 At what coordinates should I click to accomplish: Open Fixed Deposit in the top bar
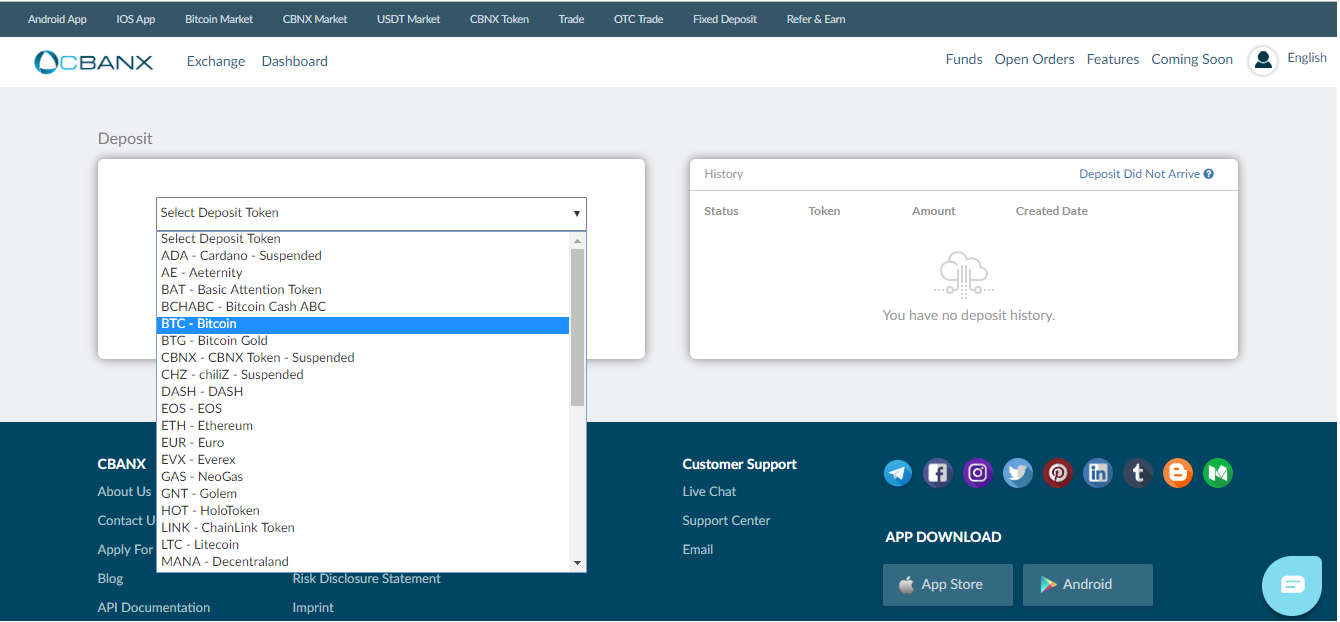725,19
